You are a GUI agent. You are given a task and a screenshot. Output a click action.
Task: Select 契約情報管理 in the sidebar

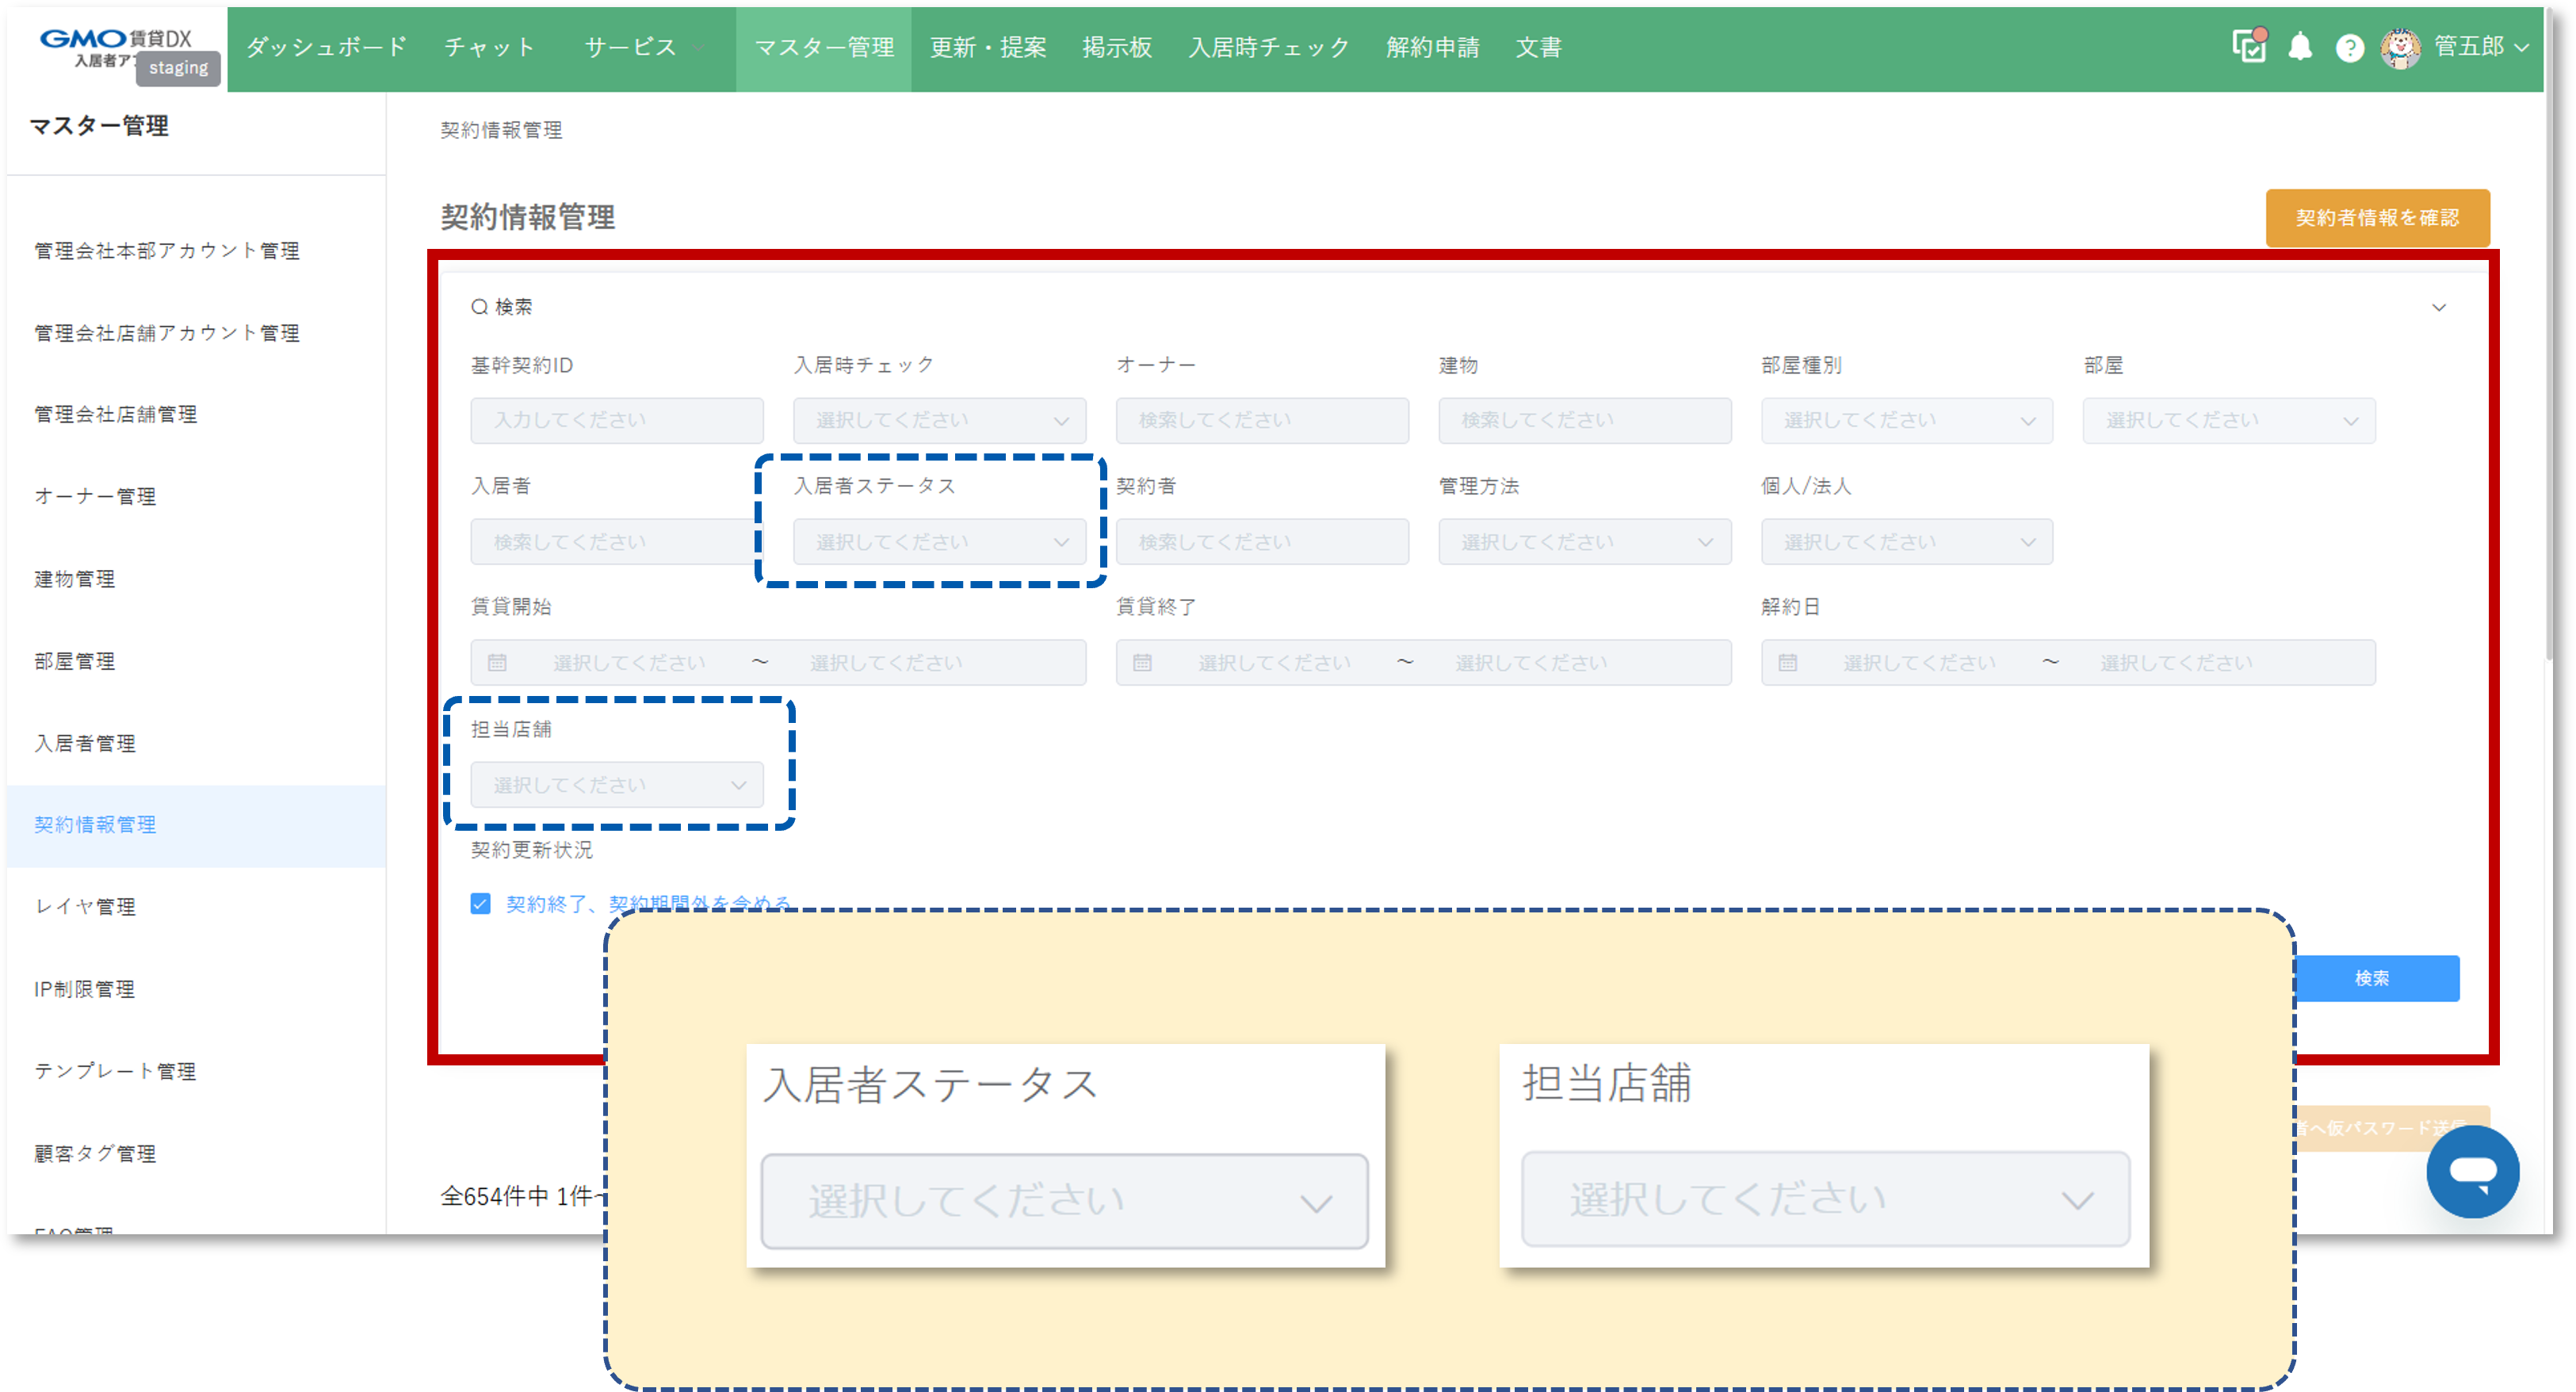[x=95, y=825]
